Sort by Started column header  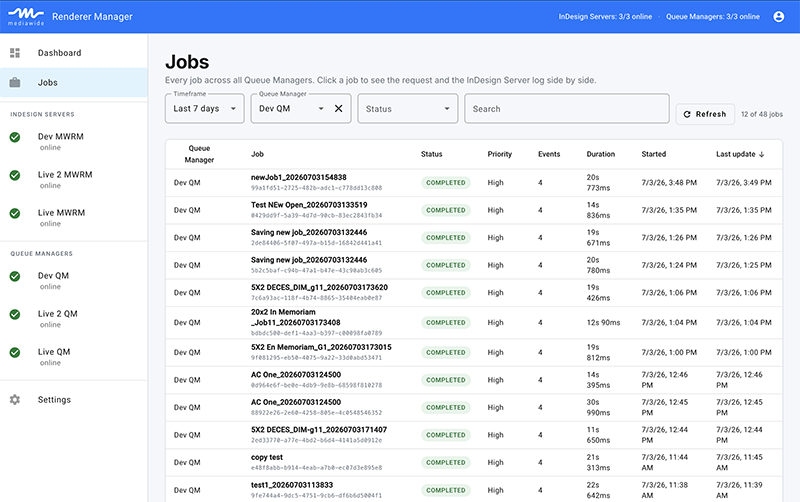654,154
